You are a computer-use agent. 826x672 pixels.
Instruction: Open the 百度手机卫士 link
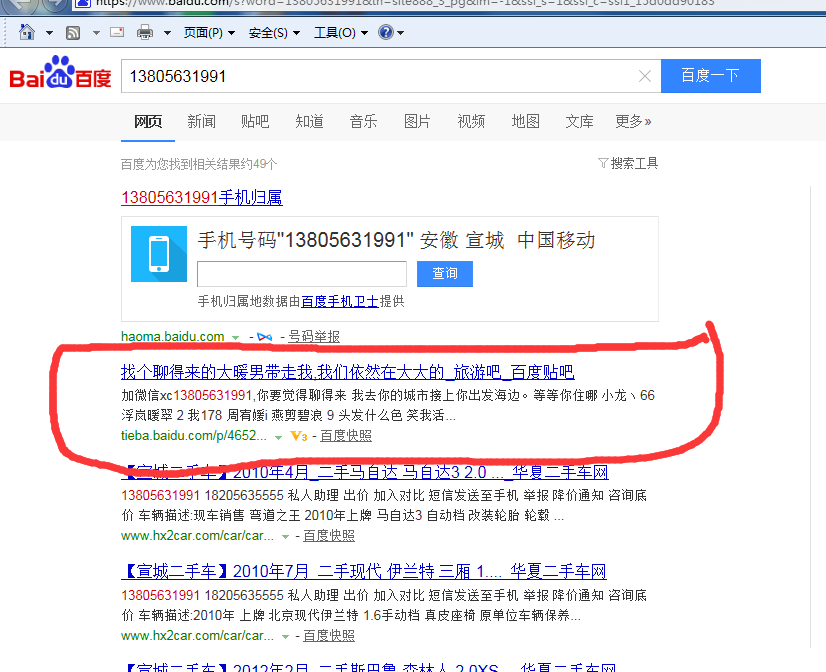(340, 301)
